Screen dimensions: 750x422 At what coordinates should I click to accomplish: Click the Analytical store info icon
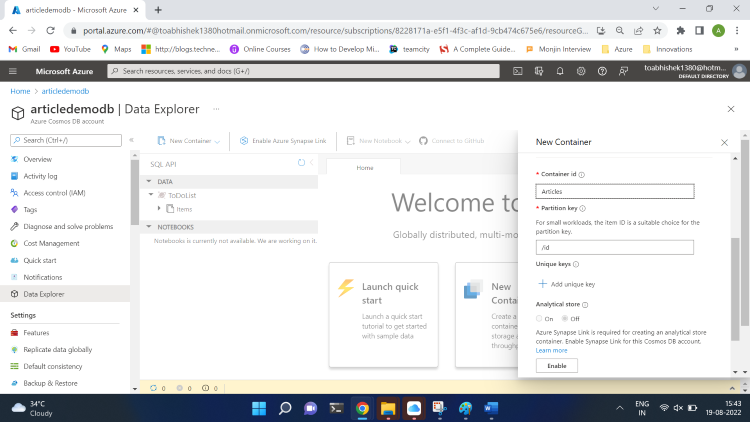[585, 305]
